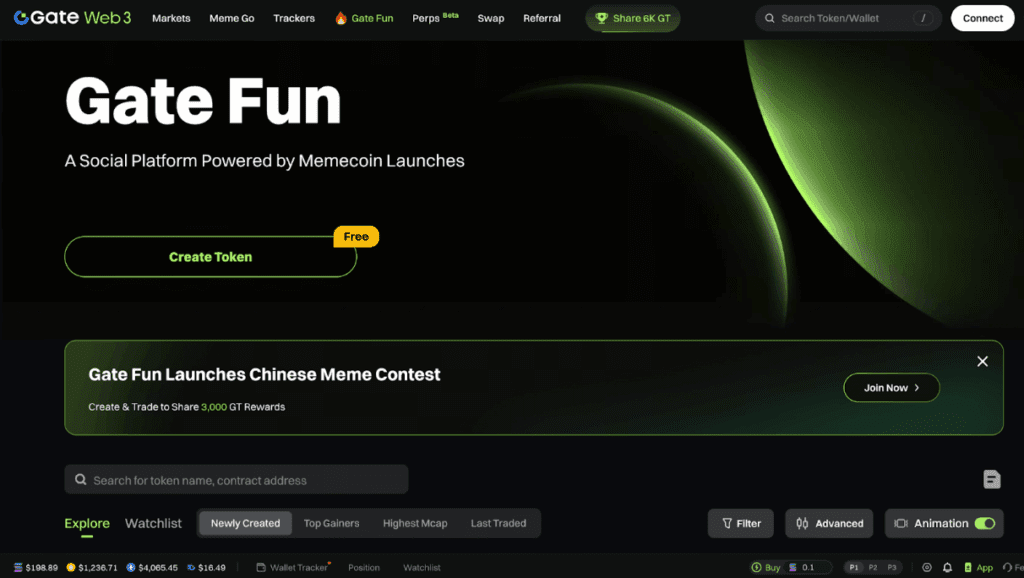Click the Gate Web3 logo
This screenshot has width=1024, height=578.
tap(72, 18)
